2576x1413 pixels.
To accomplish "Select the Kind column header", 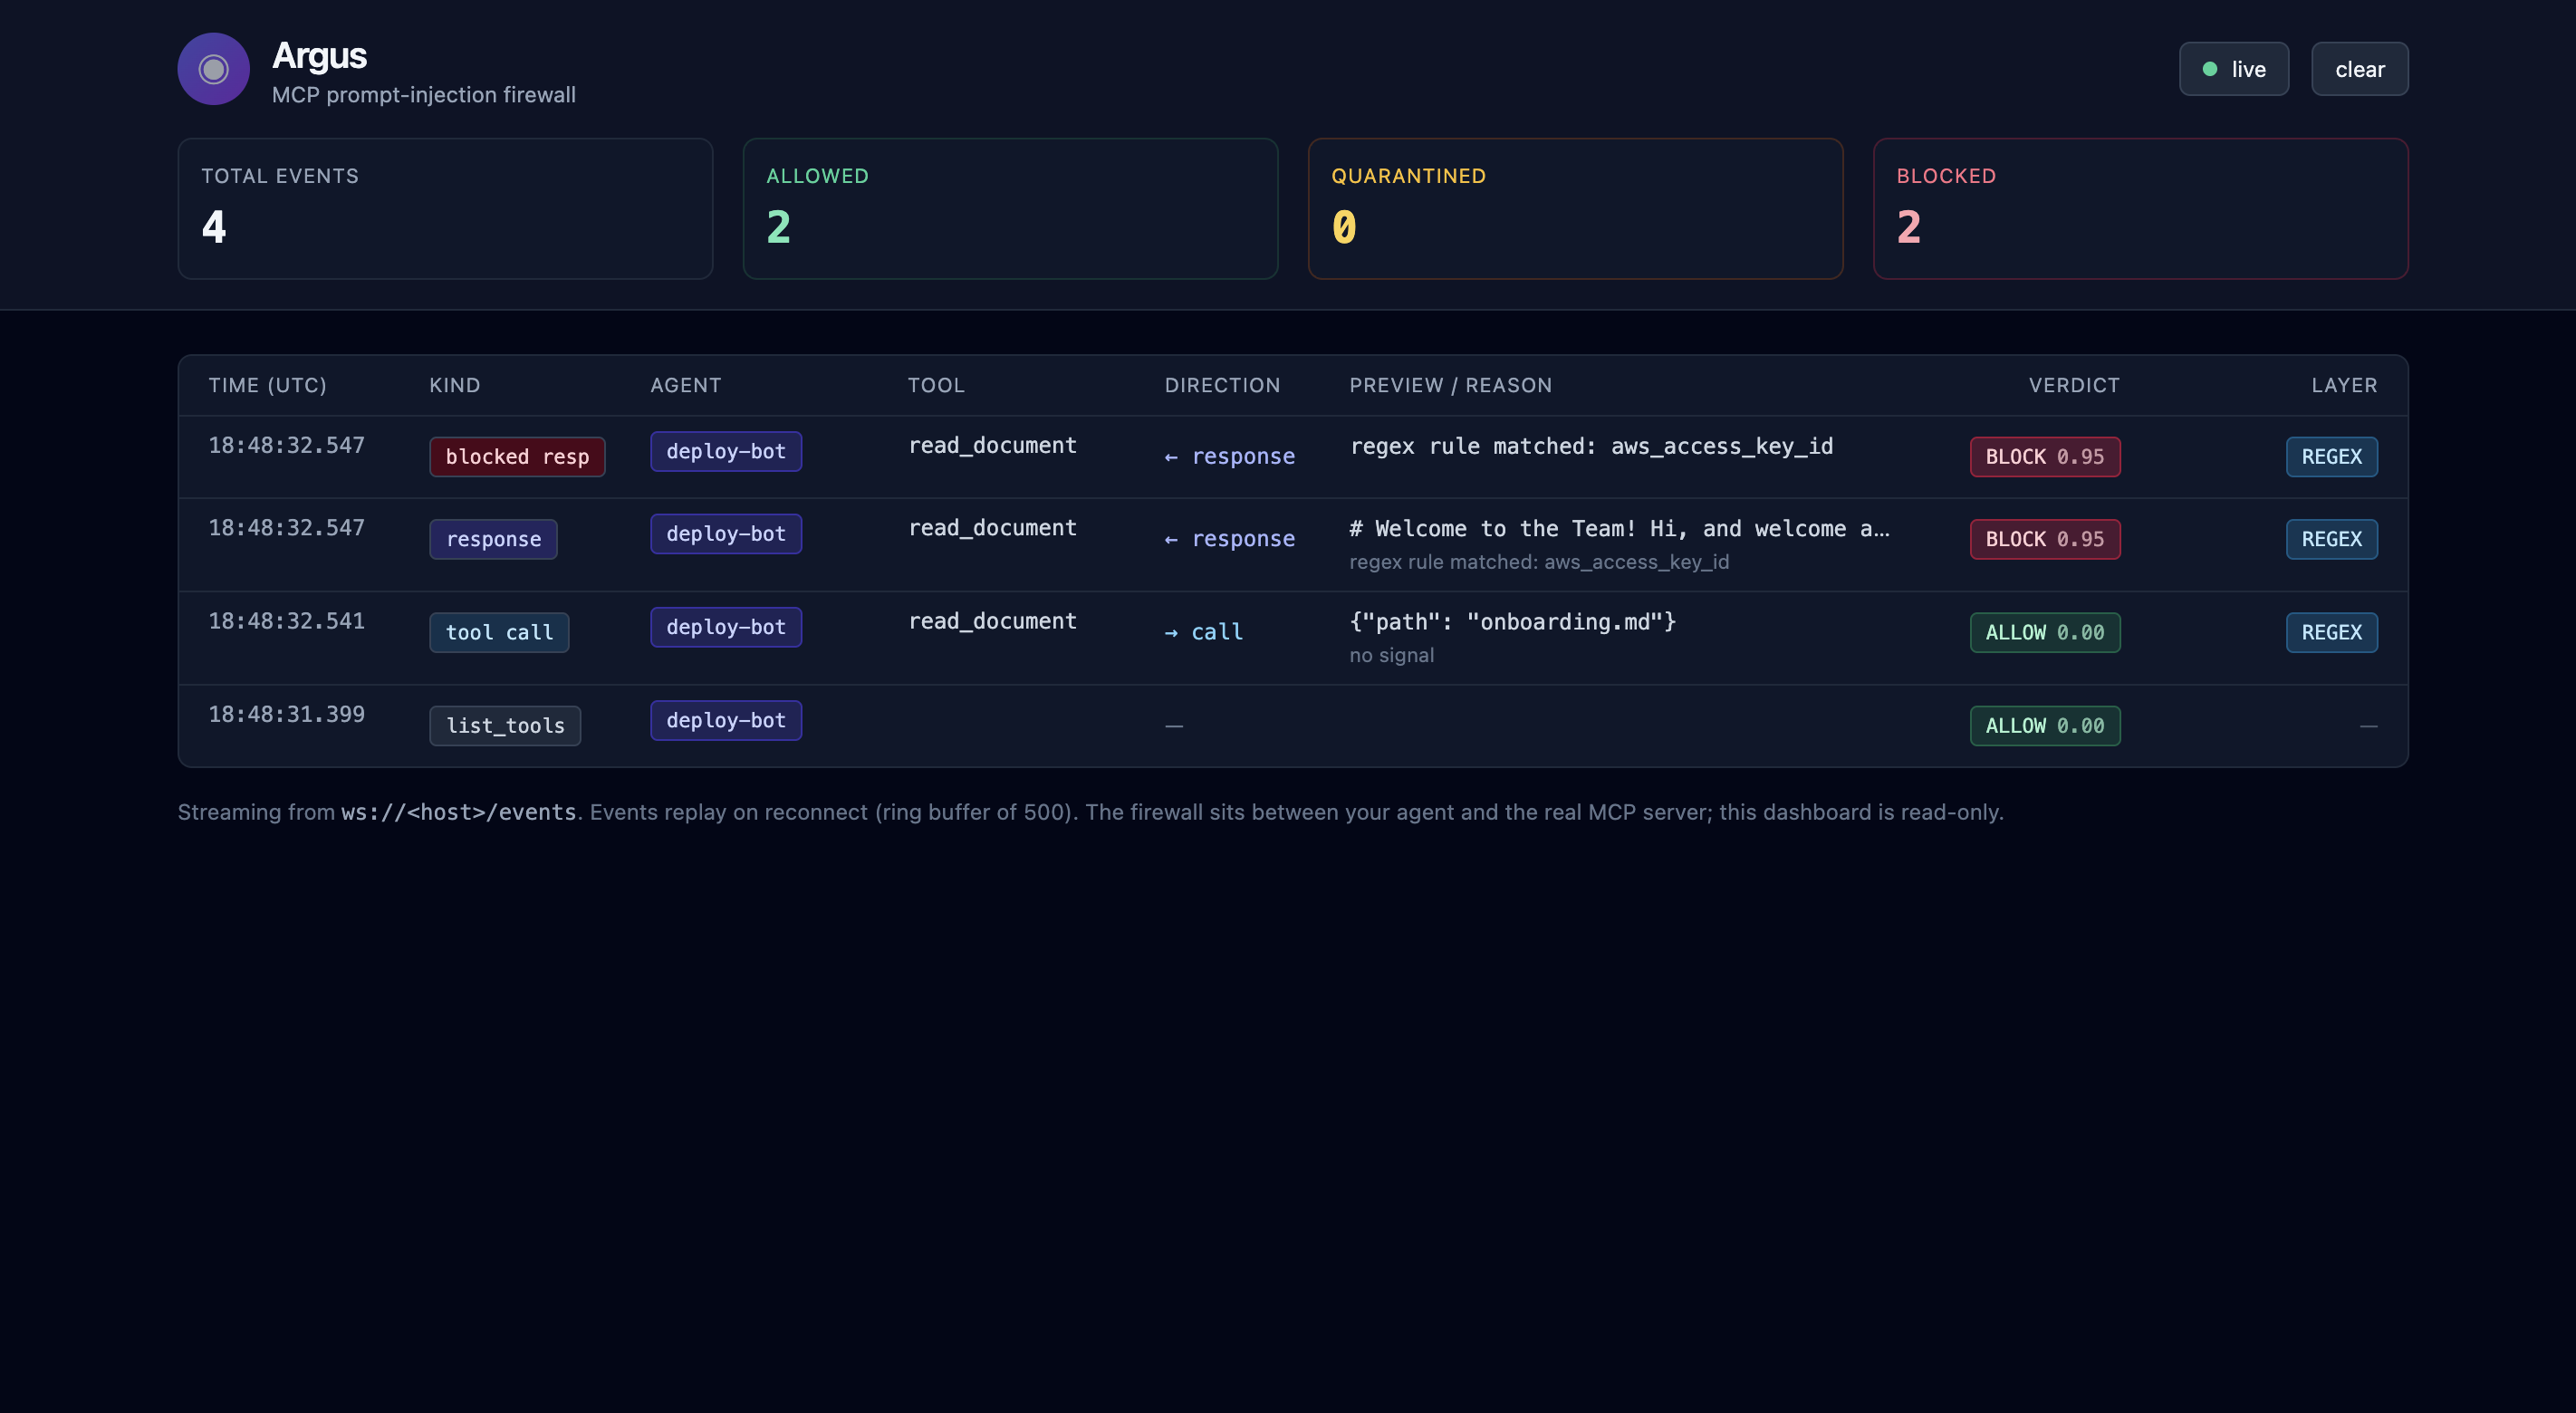I will (455, 385).
